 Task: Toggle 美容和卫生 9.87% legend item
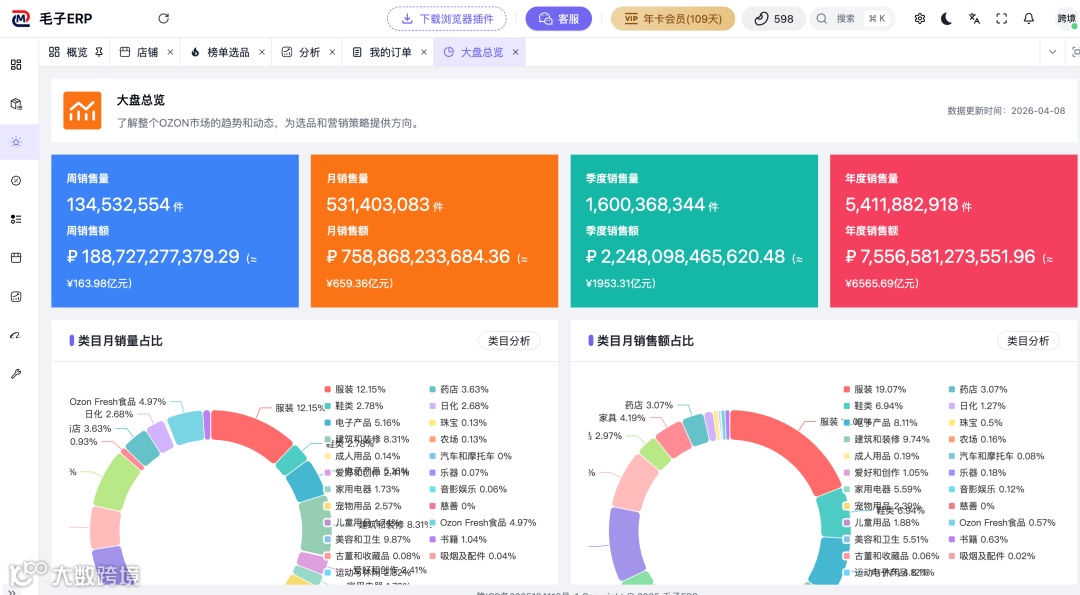367,539
